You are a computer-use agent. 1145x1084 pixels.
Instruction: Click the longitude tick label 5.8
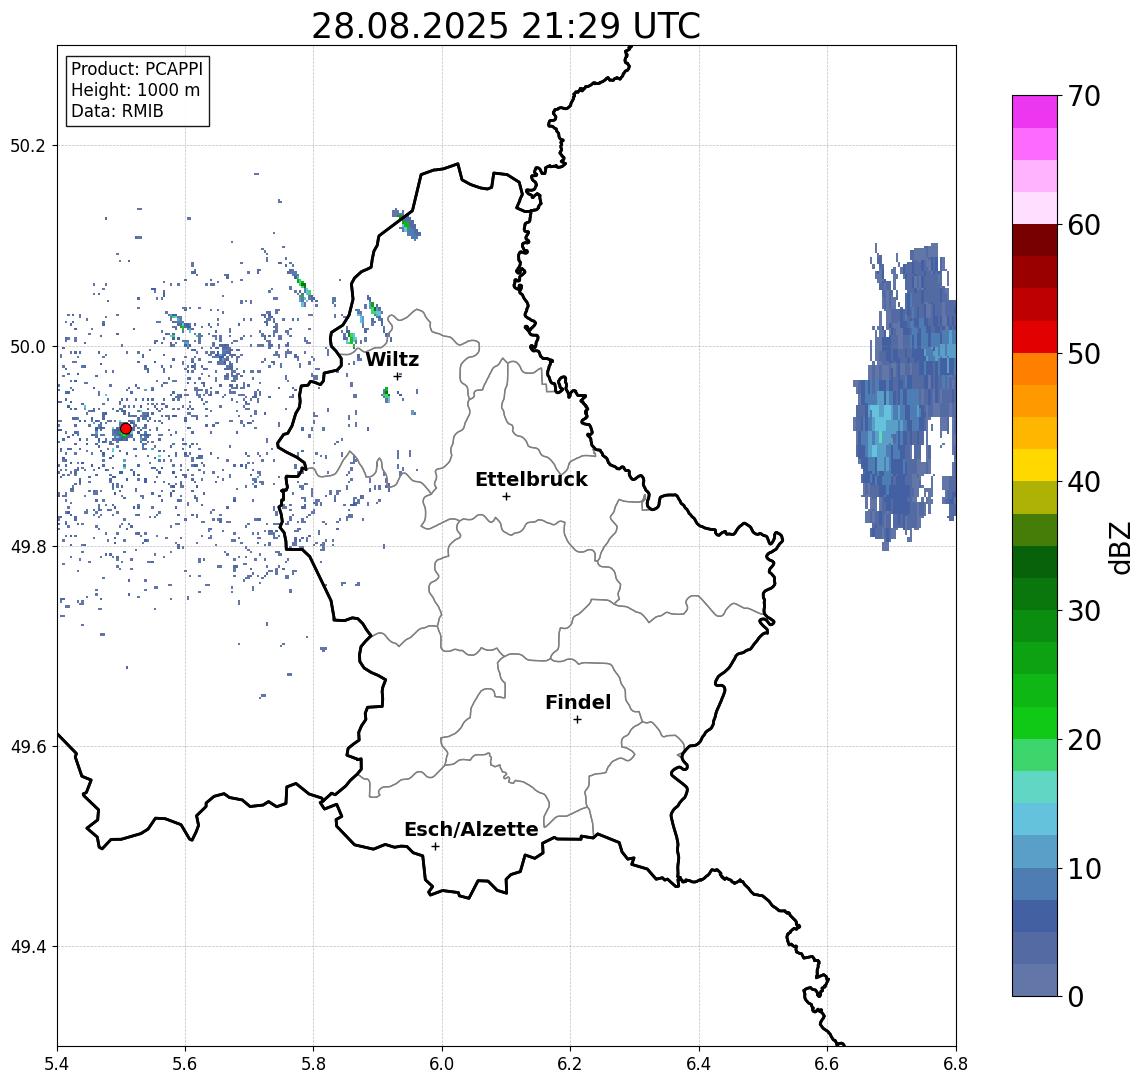click(x=314, y=1064)
